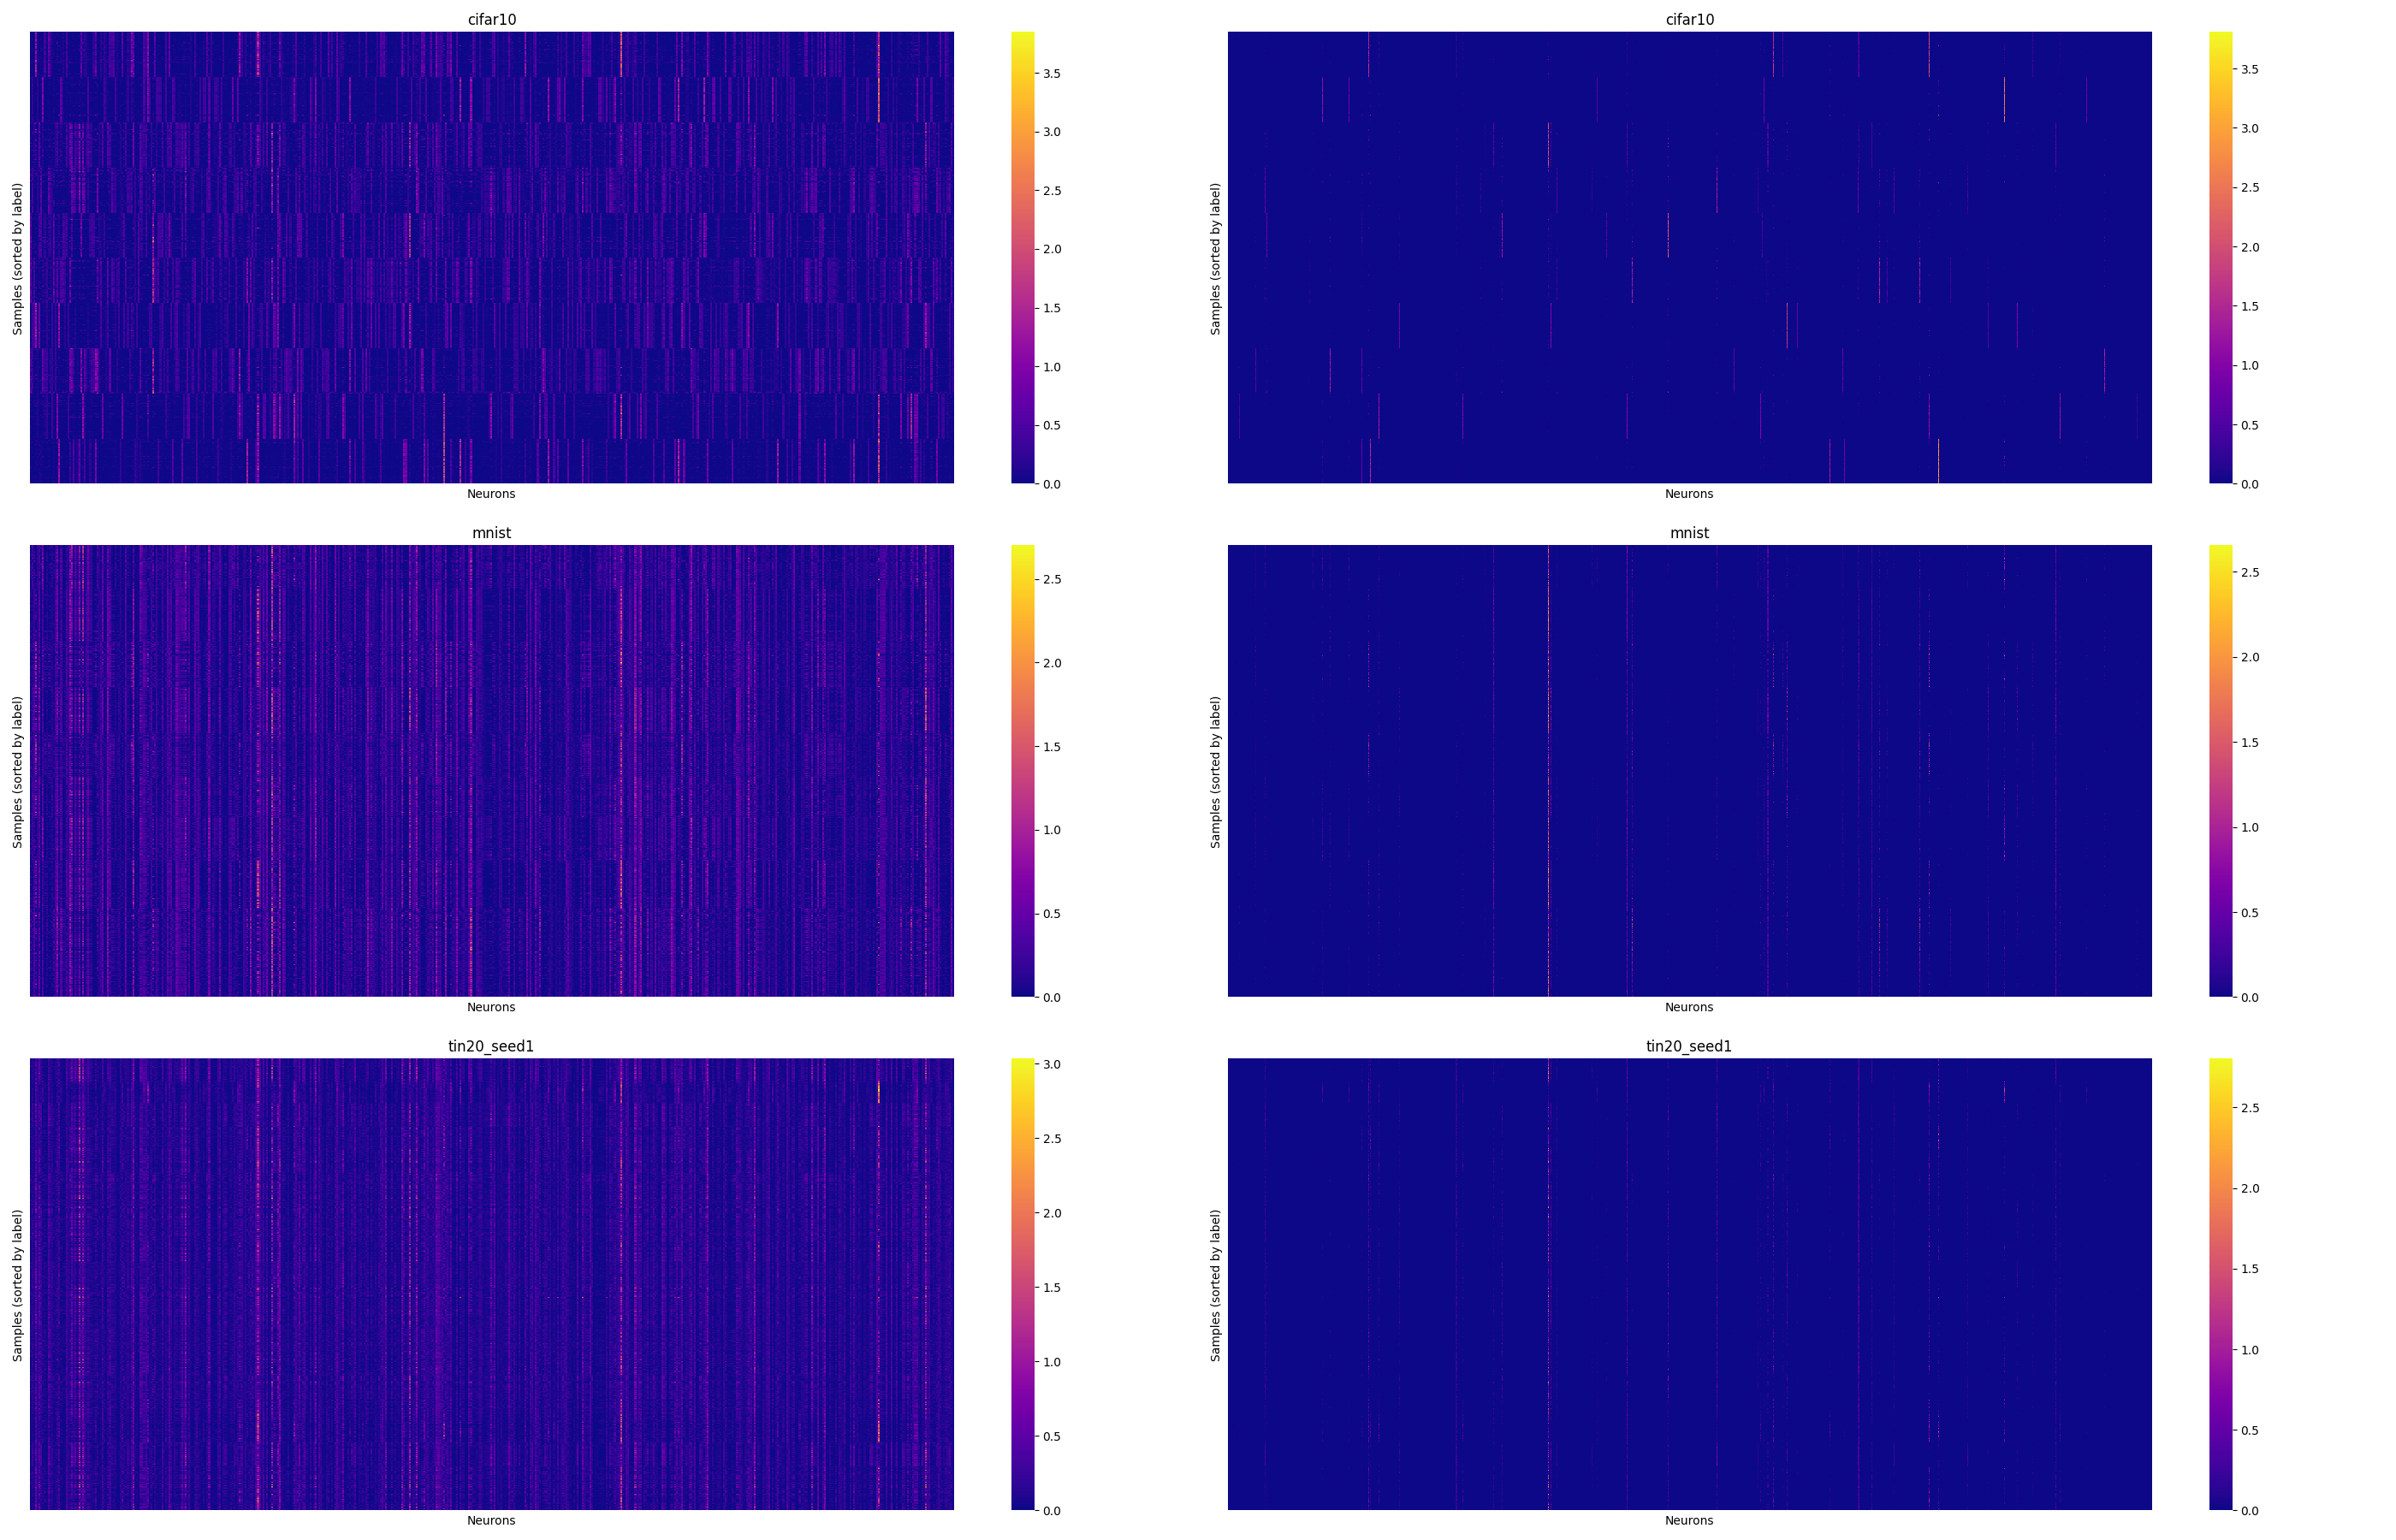Viewport: 2396px width, 1540px height.
Task: Click the 3.0 tick on left tin20_seed1 colorbar
Action: point(1052,1065)
